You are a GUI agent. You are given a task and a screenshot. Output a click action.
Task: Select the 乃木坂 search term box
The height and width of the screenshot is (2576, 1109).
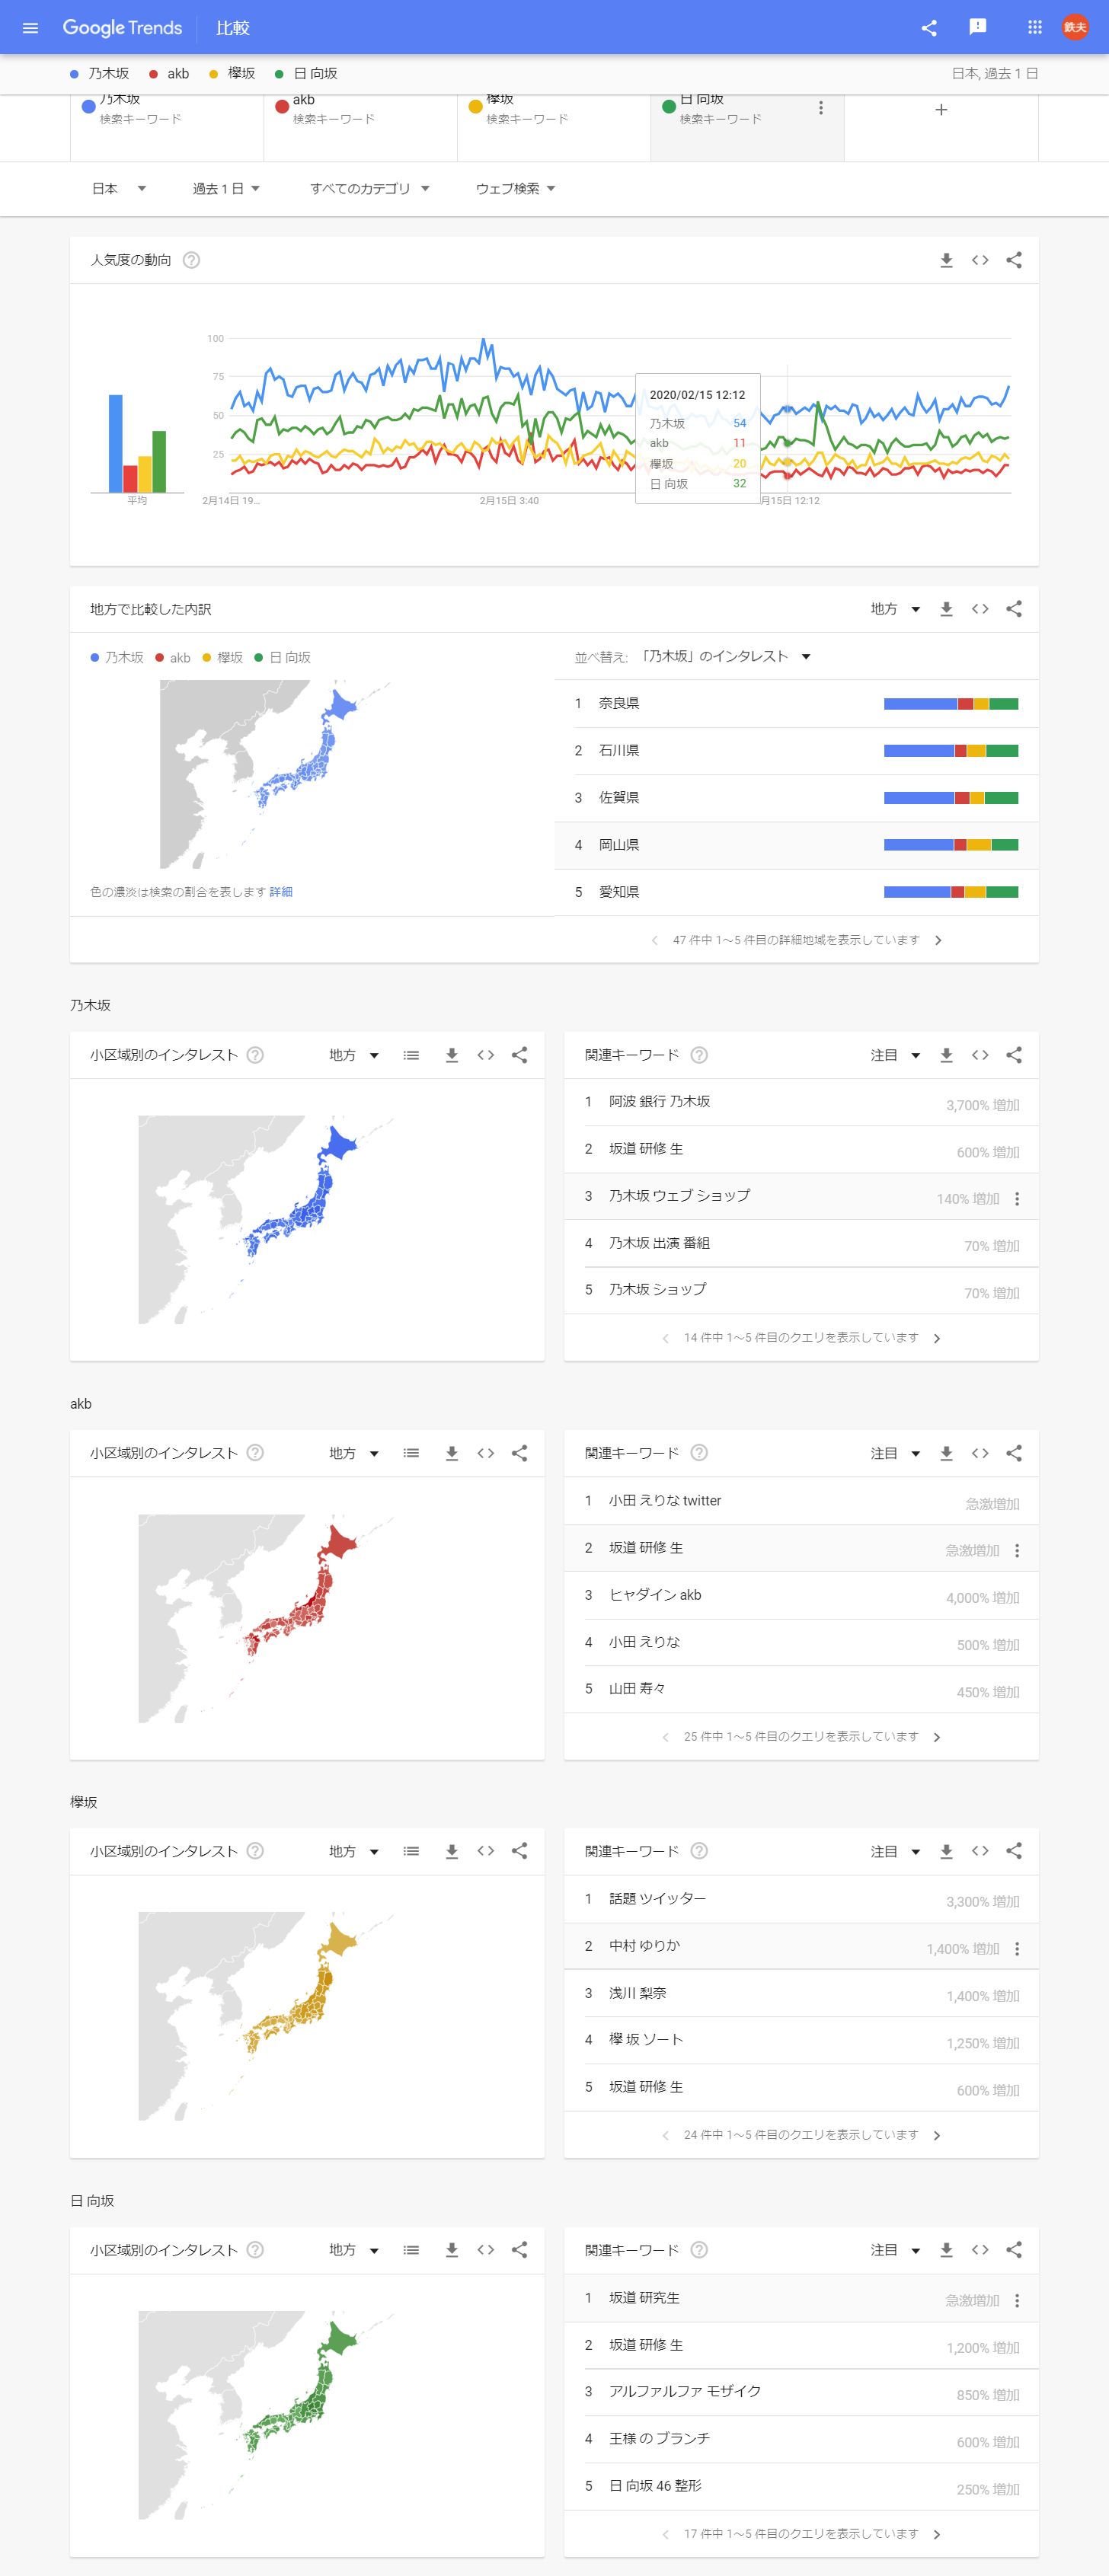pos(167,128)
